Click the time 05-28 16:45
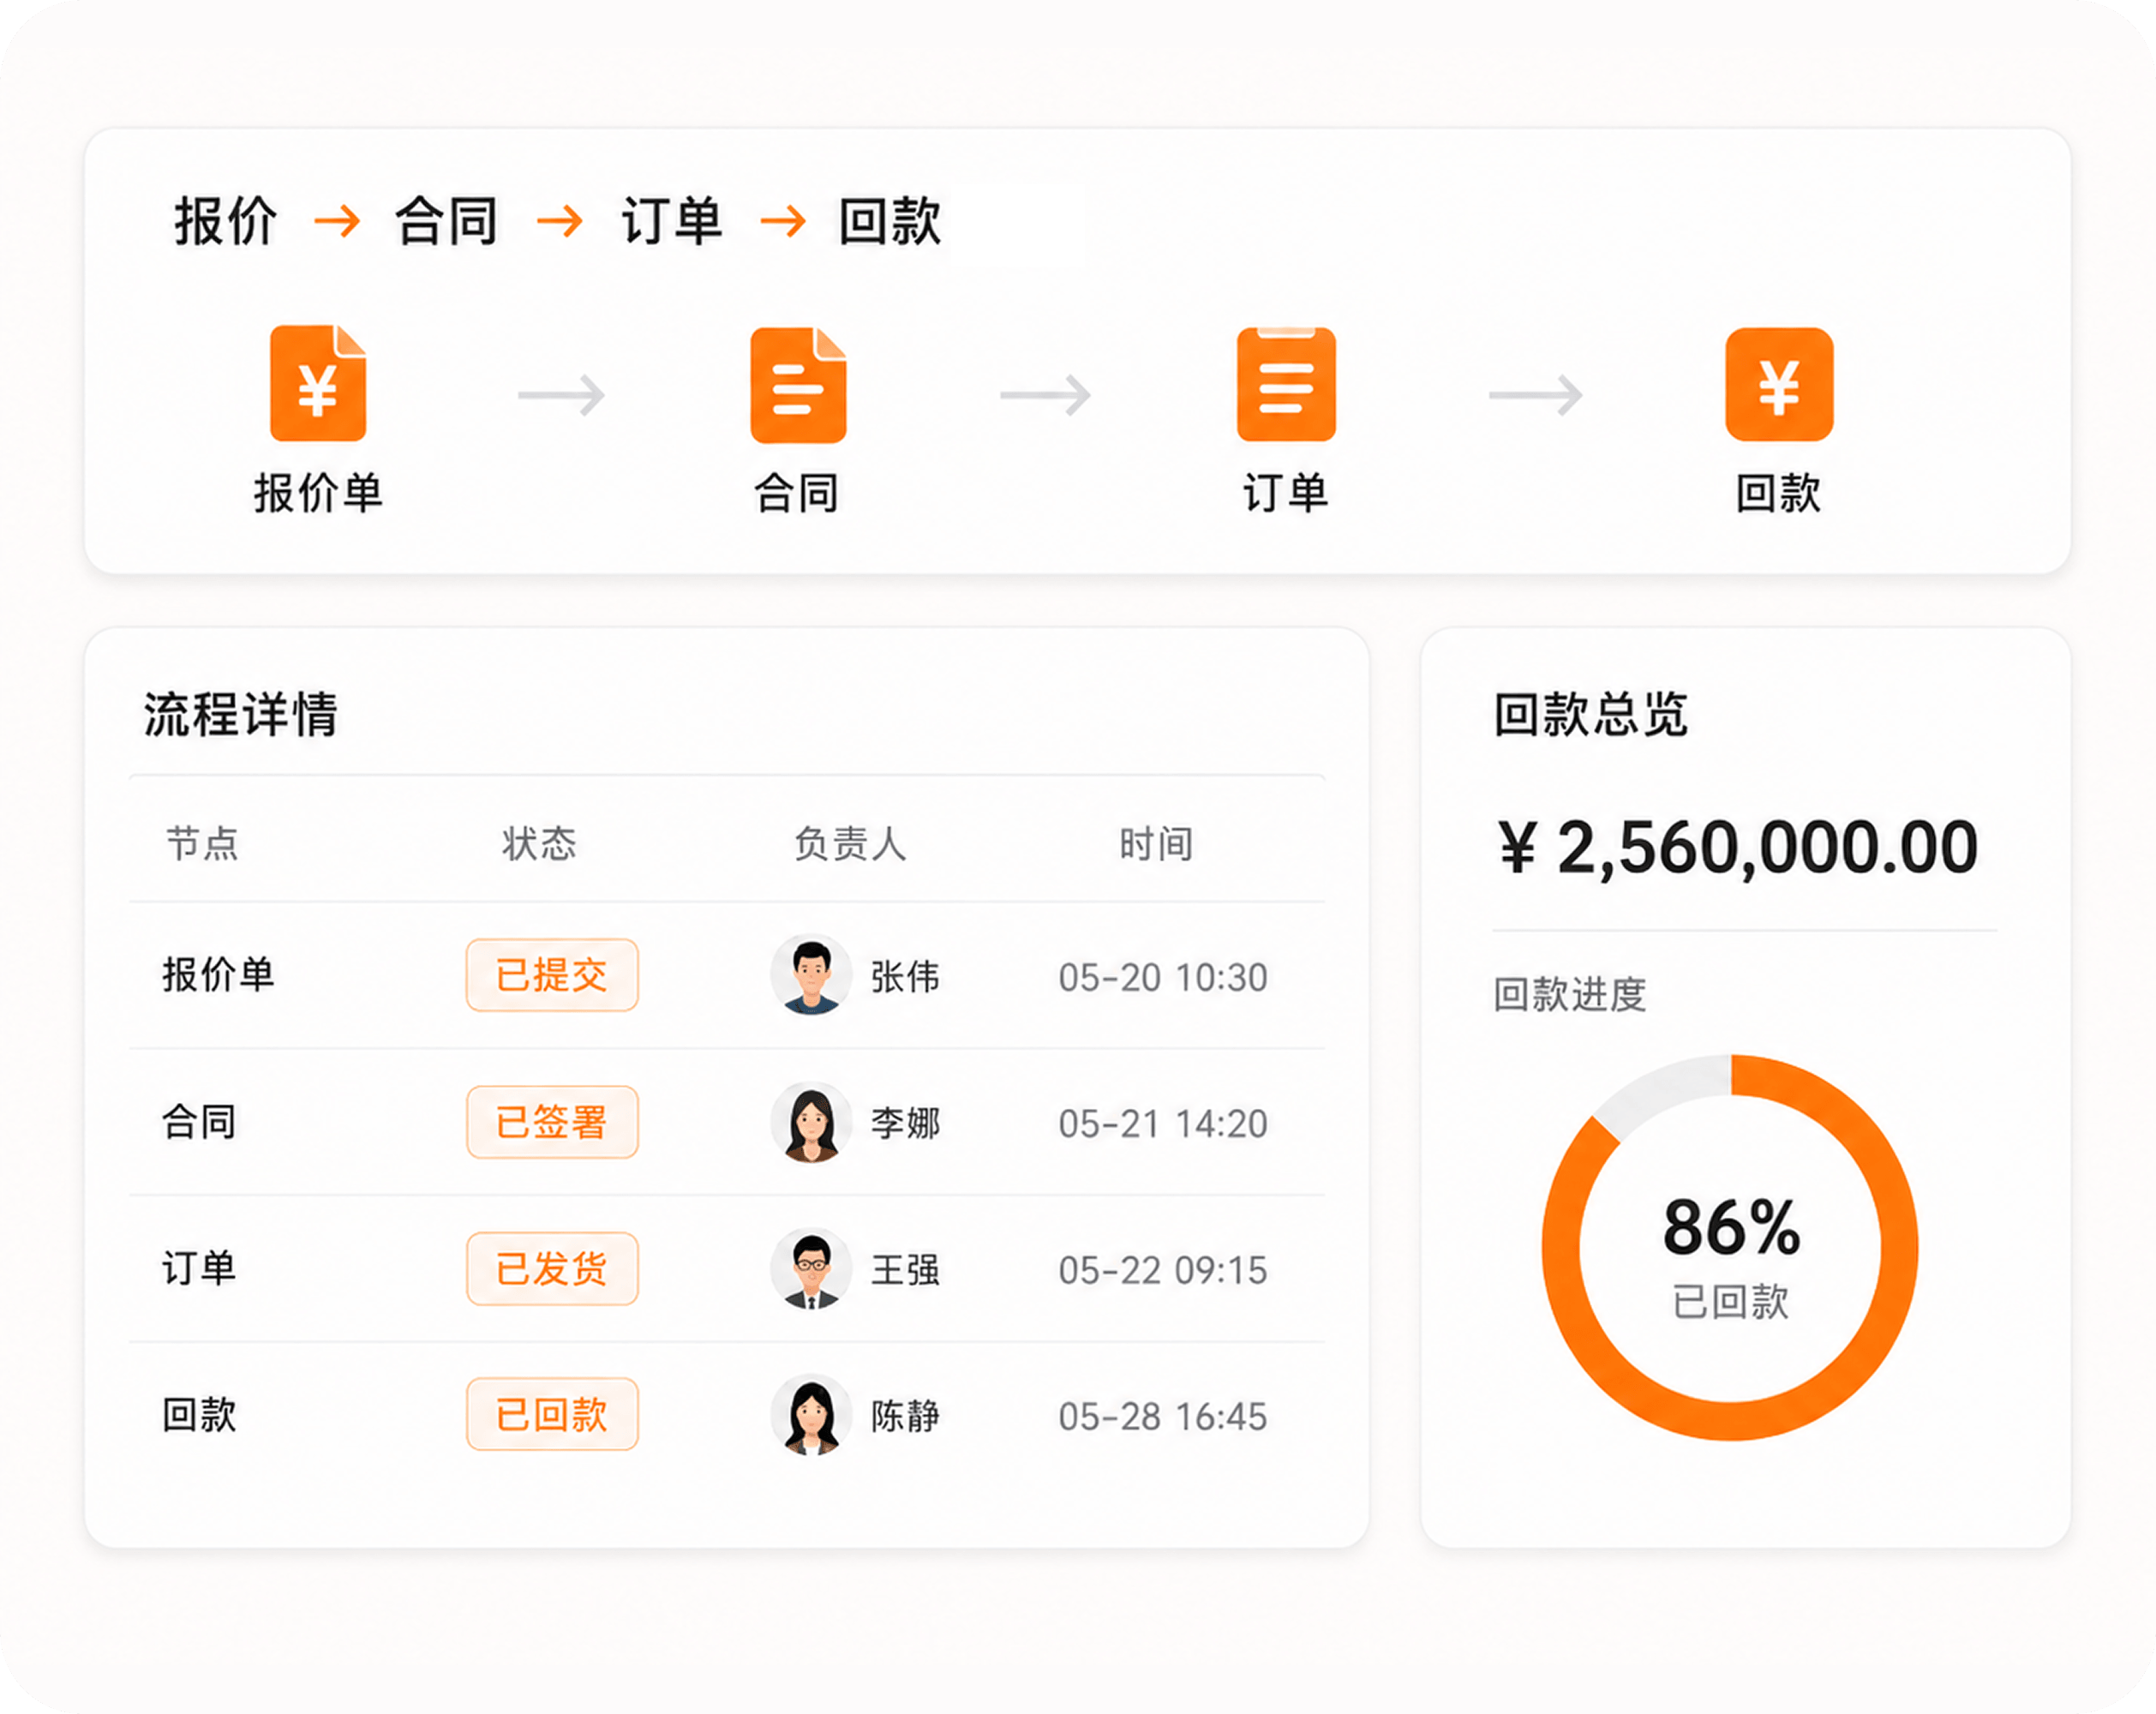The width and height of the screenshot is (2156, 1714). [1163, 1417]
